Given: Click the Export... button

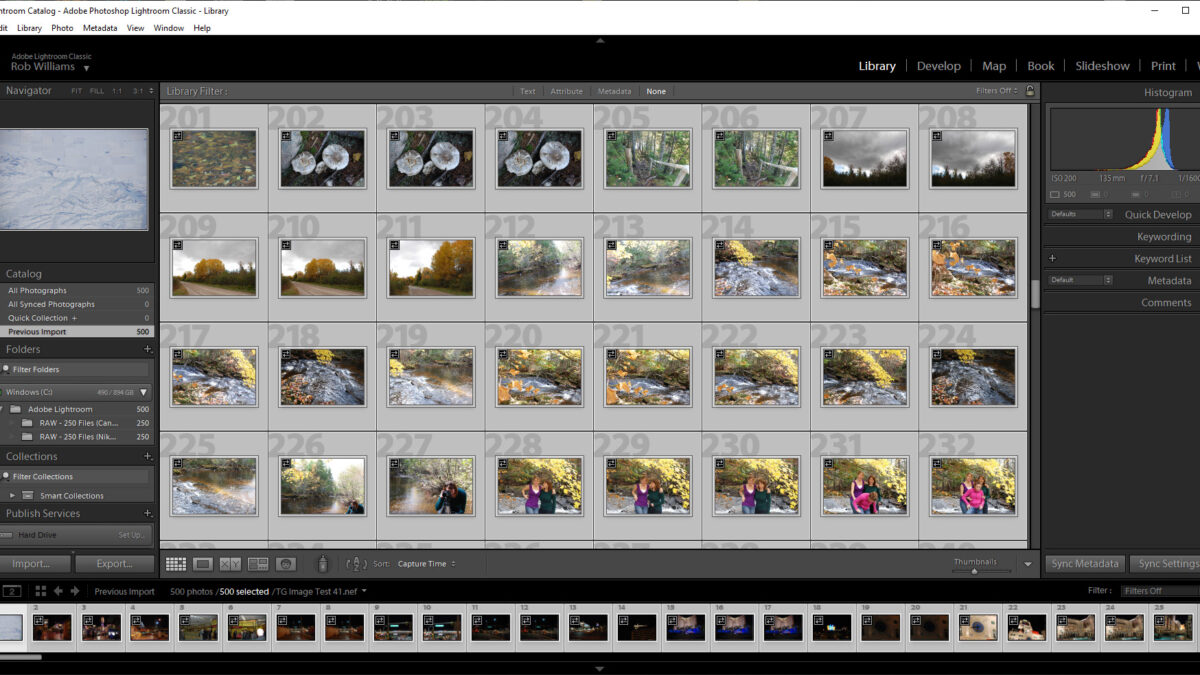Looking at the screenshot, I should pos(115,564).
